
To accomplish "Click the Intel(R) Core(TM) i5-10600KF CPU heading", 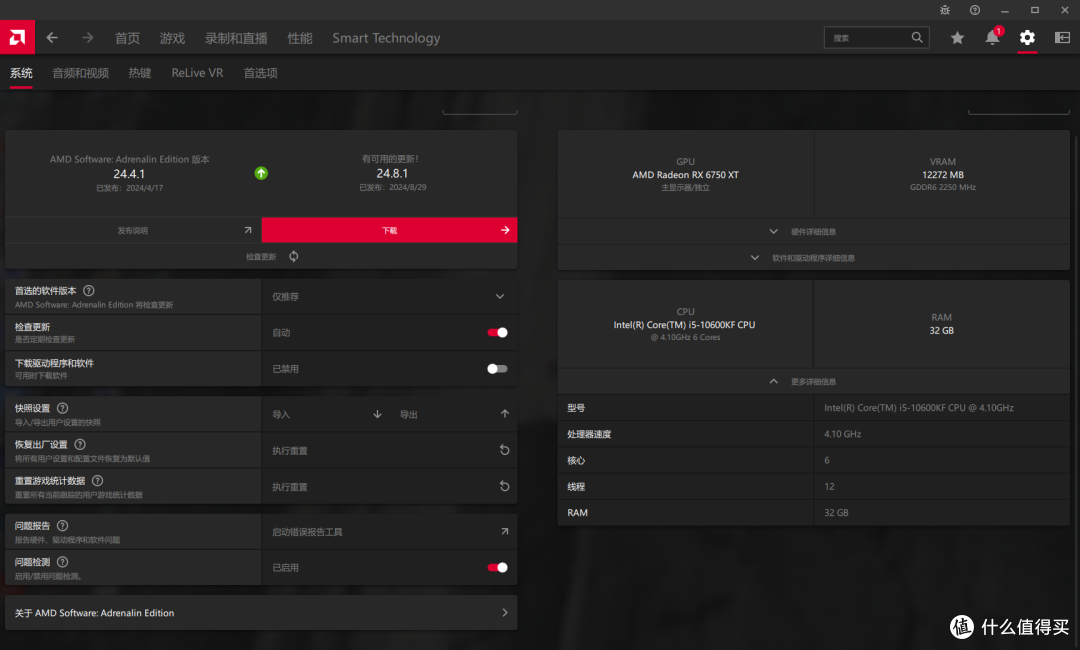I will (x=684, y=325).
